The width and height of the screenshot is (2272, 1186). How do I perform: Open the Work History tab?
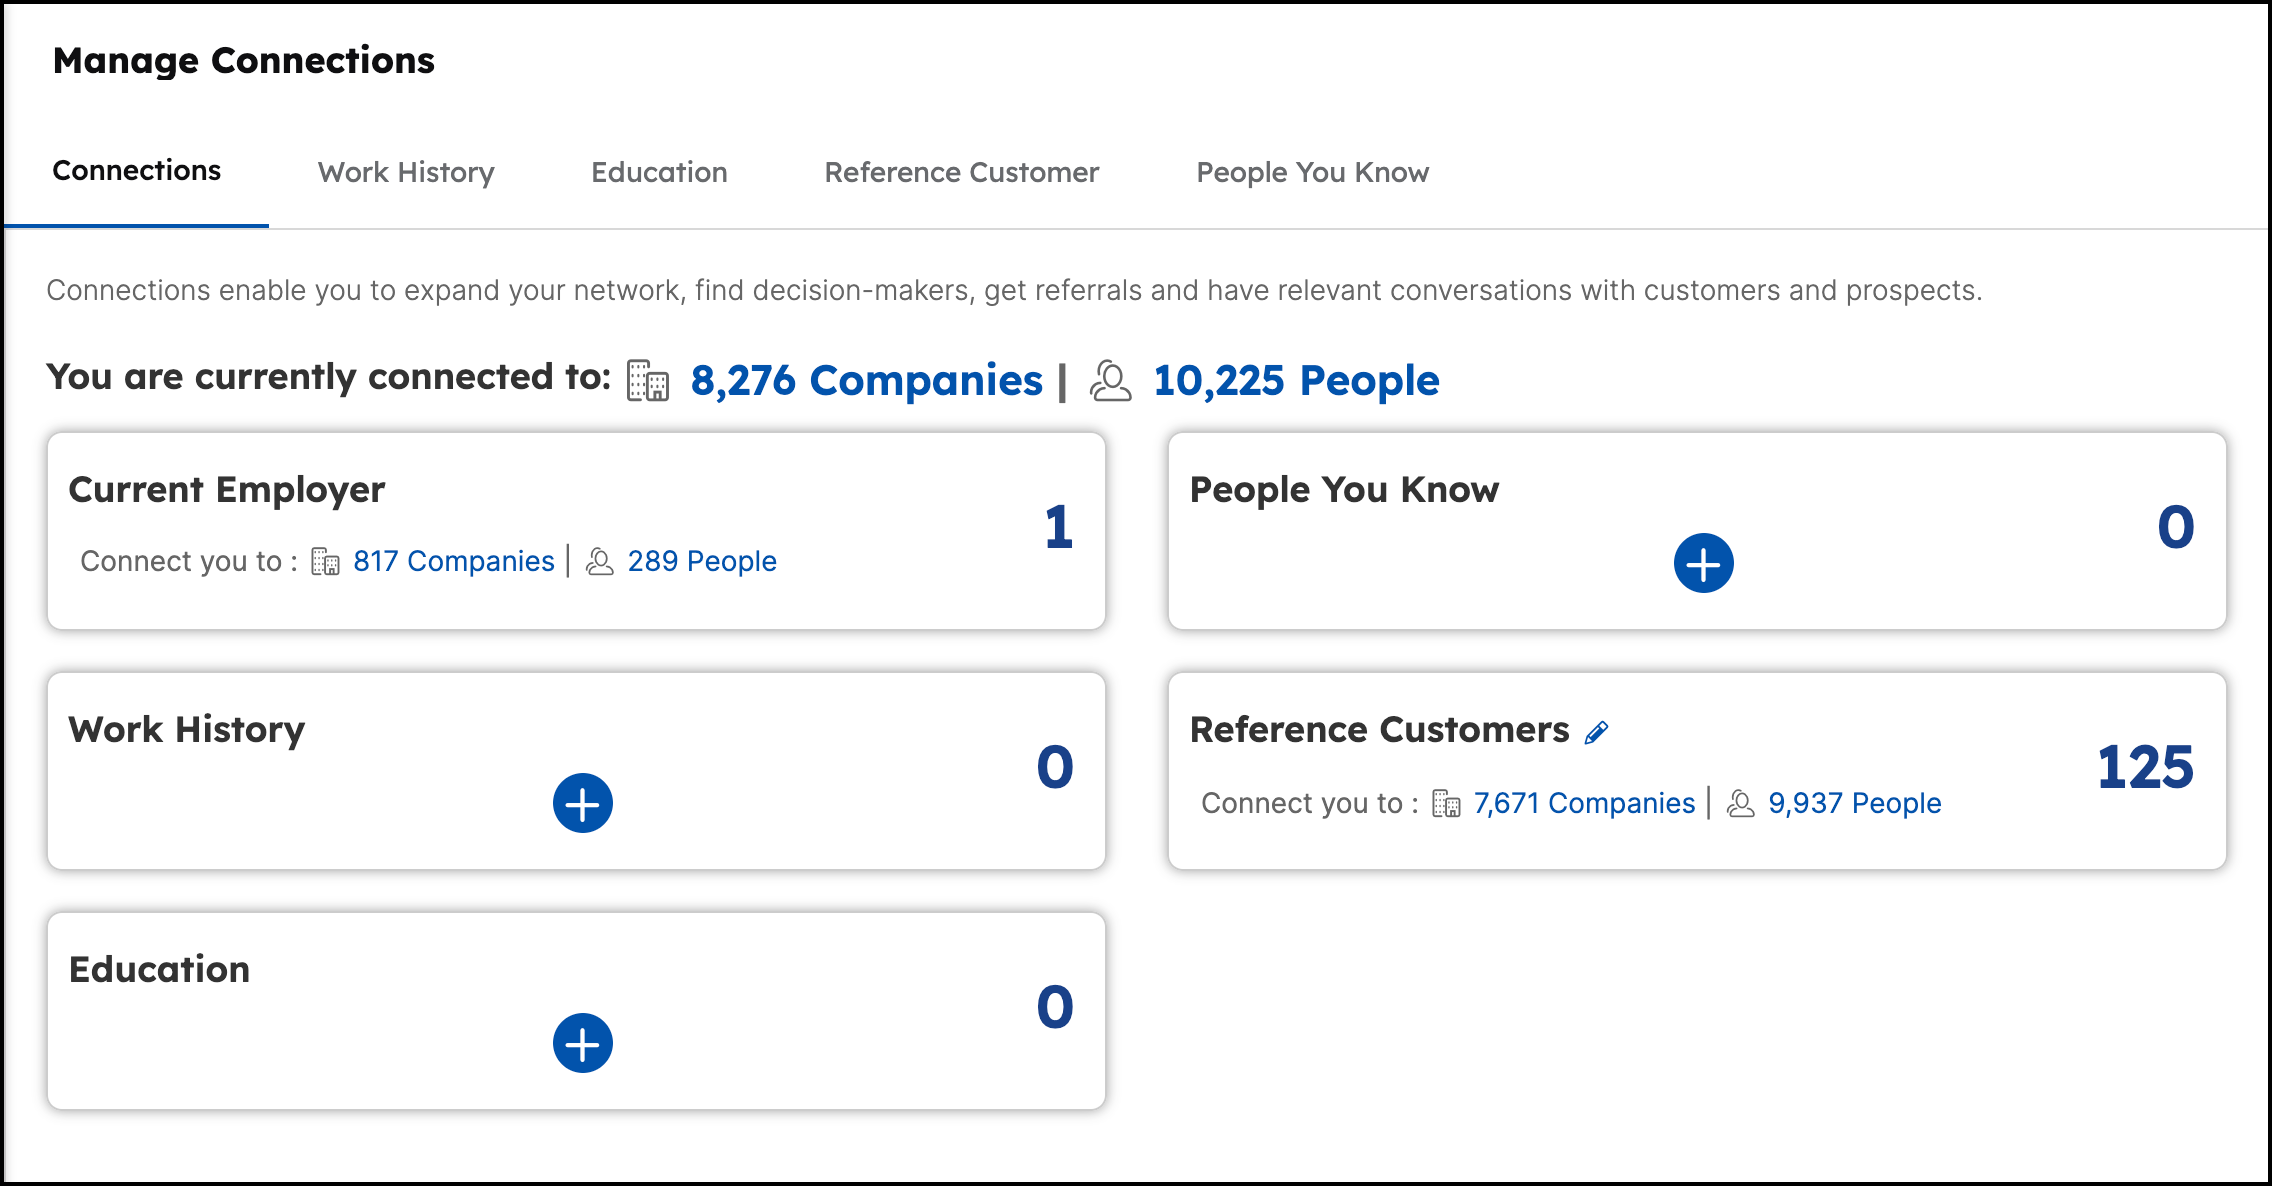[x=406, y=172]
